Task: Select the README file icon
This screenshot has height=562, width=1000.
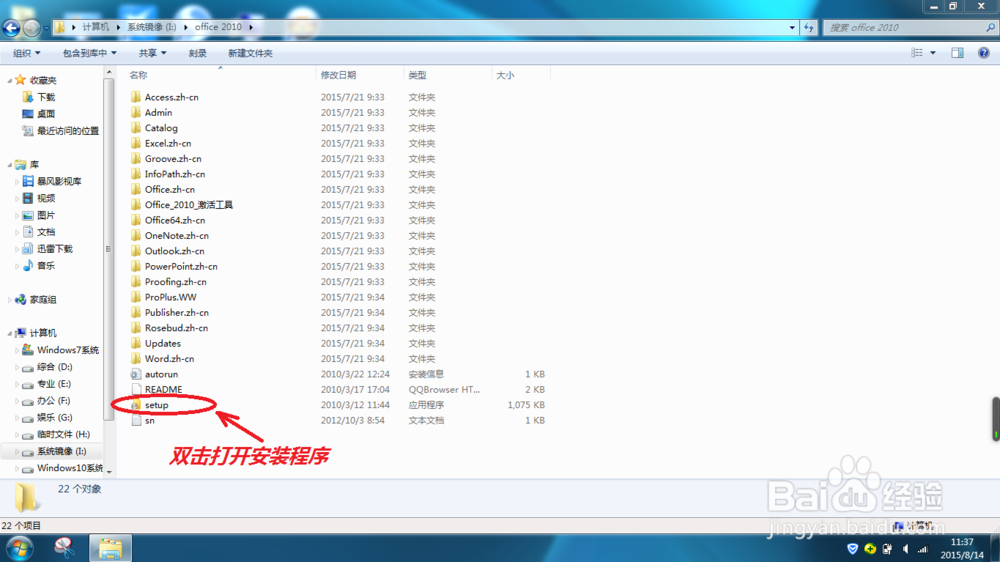Action: [x=136, y=389]
